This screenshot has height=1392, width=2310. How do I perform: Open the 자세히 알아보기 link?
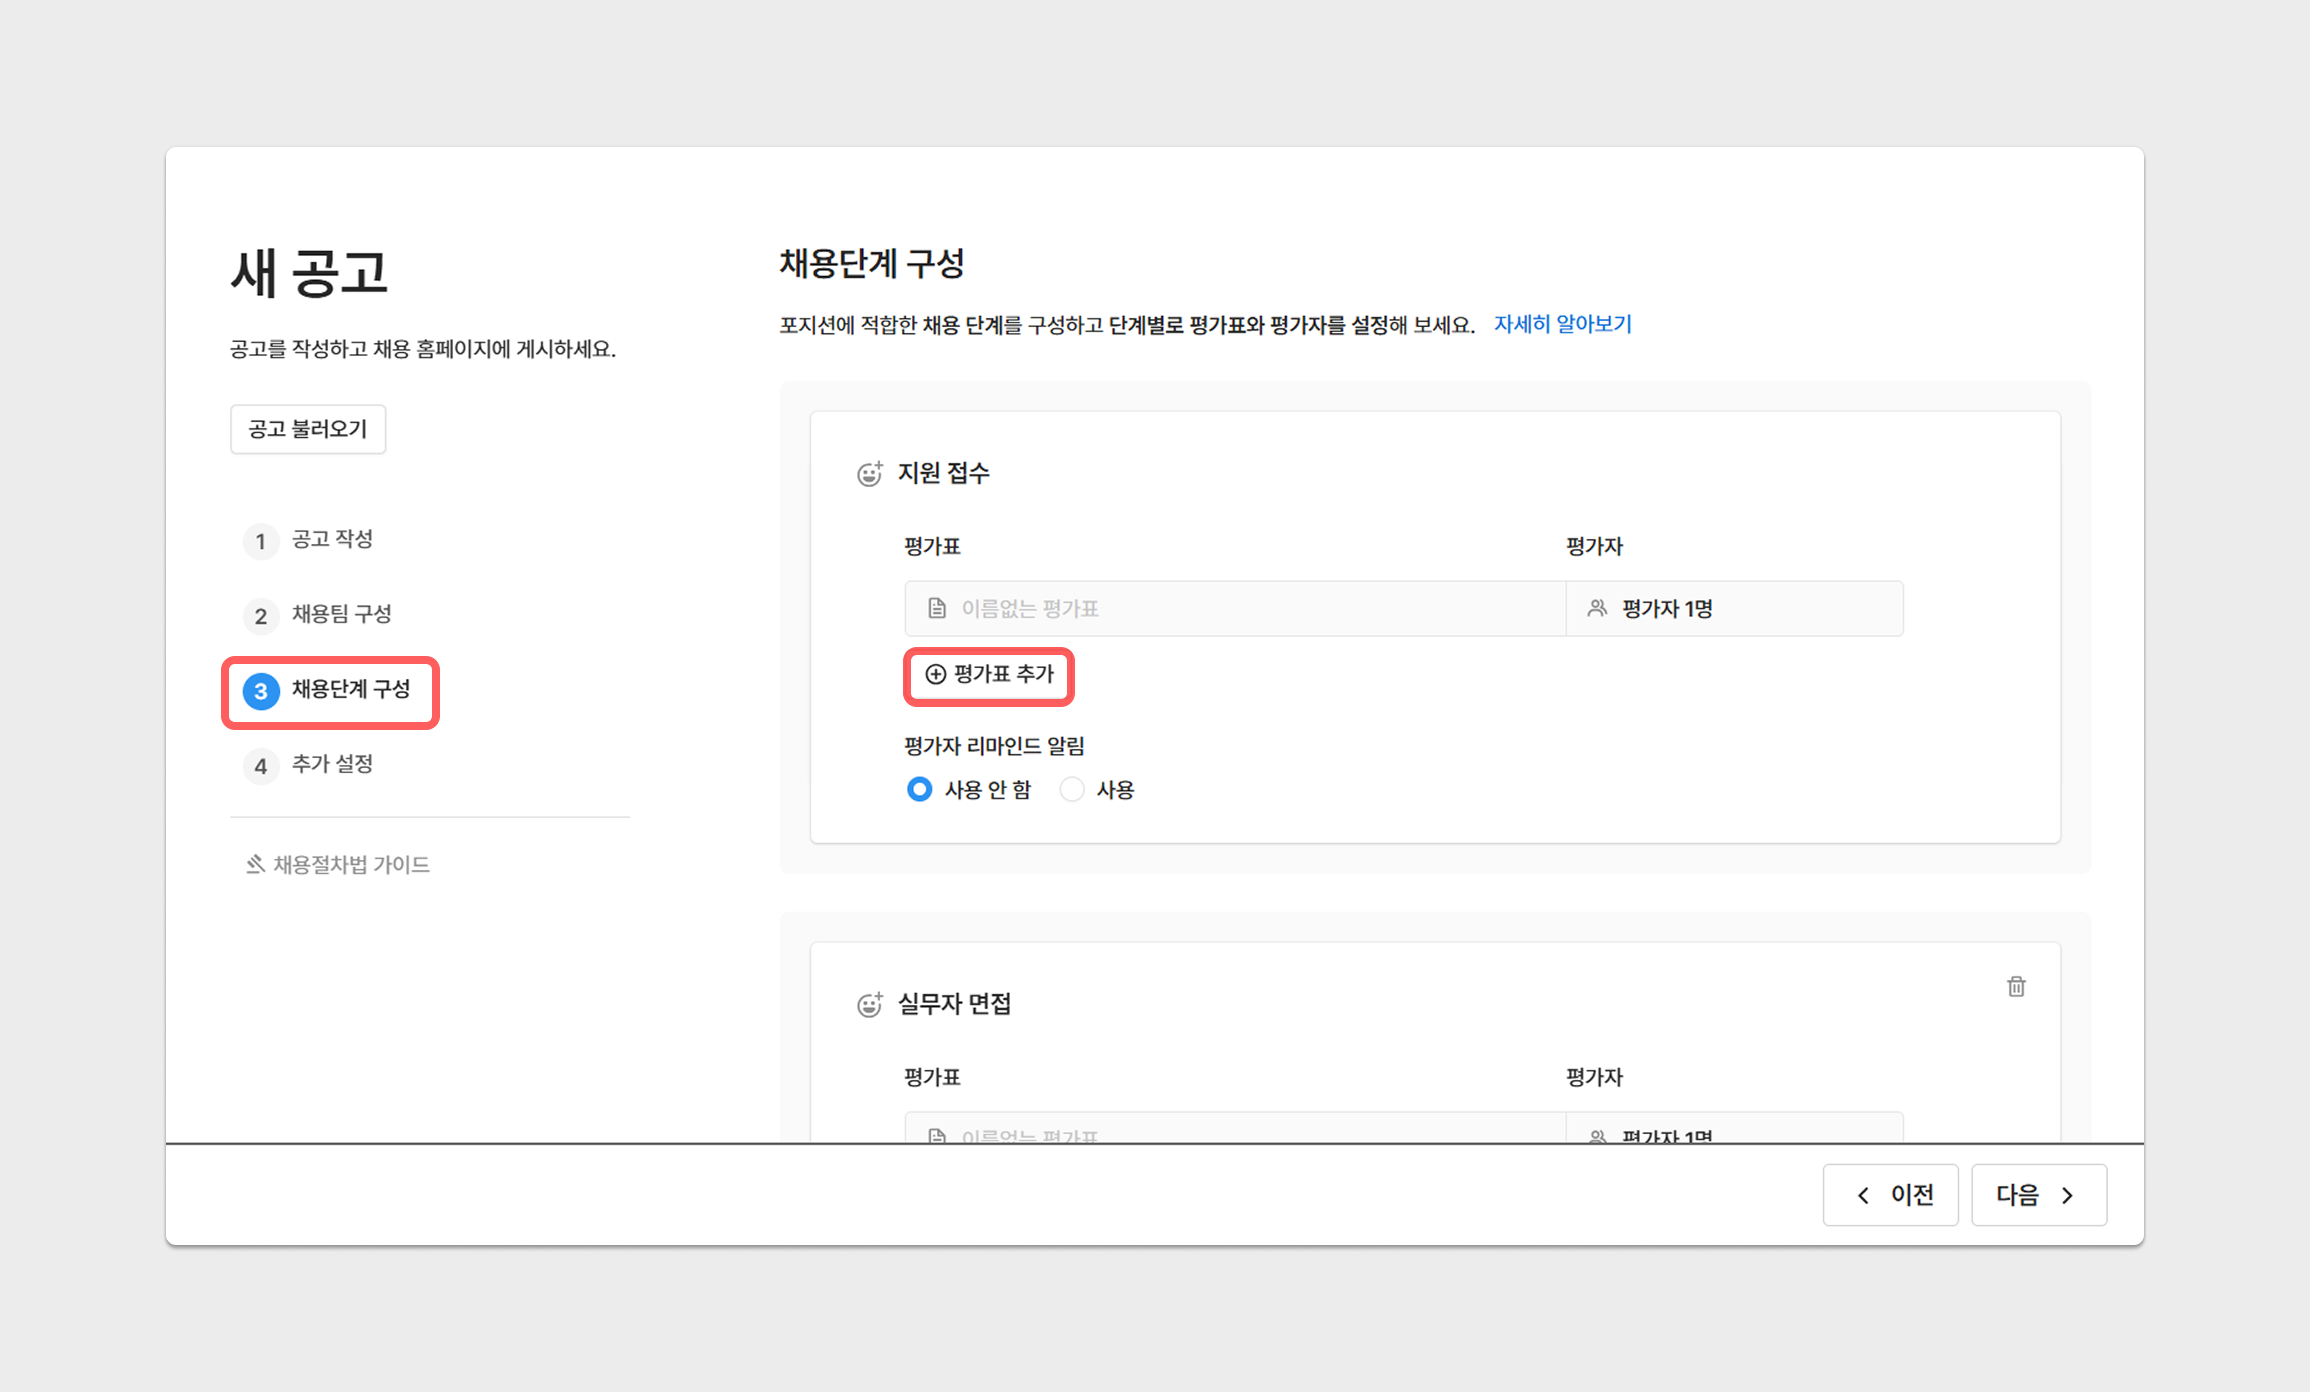(1562, 324)
